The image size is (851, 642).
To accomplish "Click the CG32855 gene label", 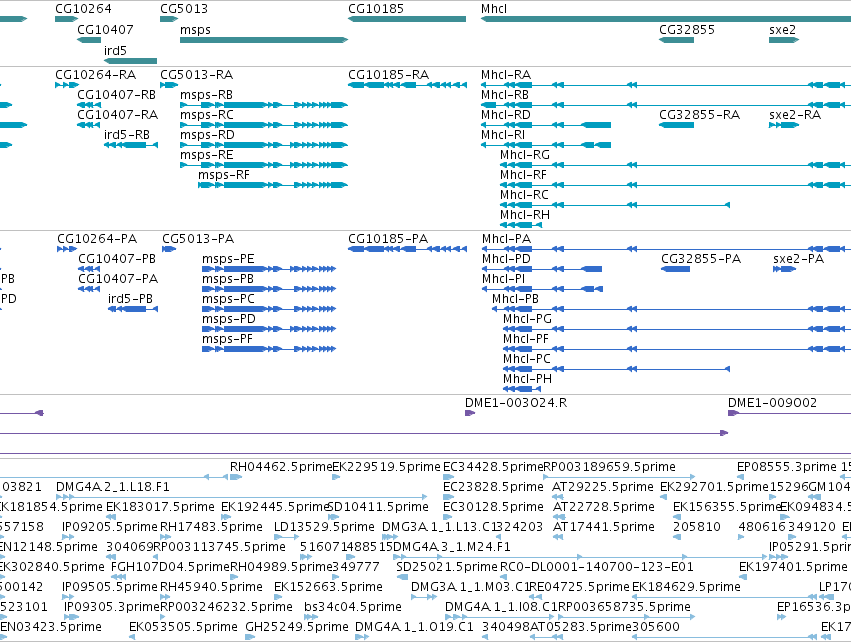I will (687, 29).
